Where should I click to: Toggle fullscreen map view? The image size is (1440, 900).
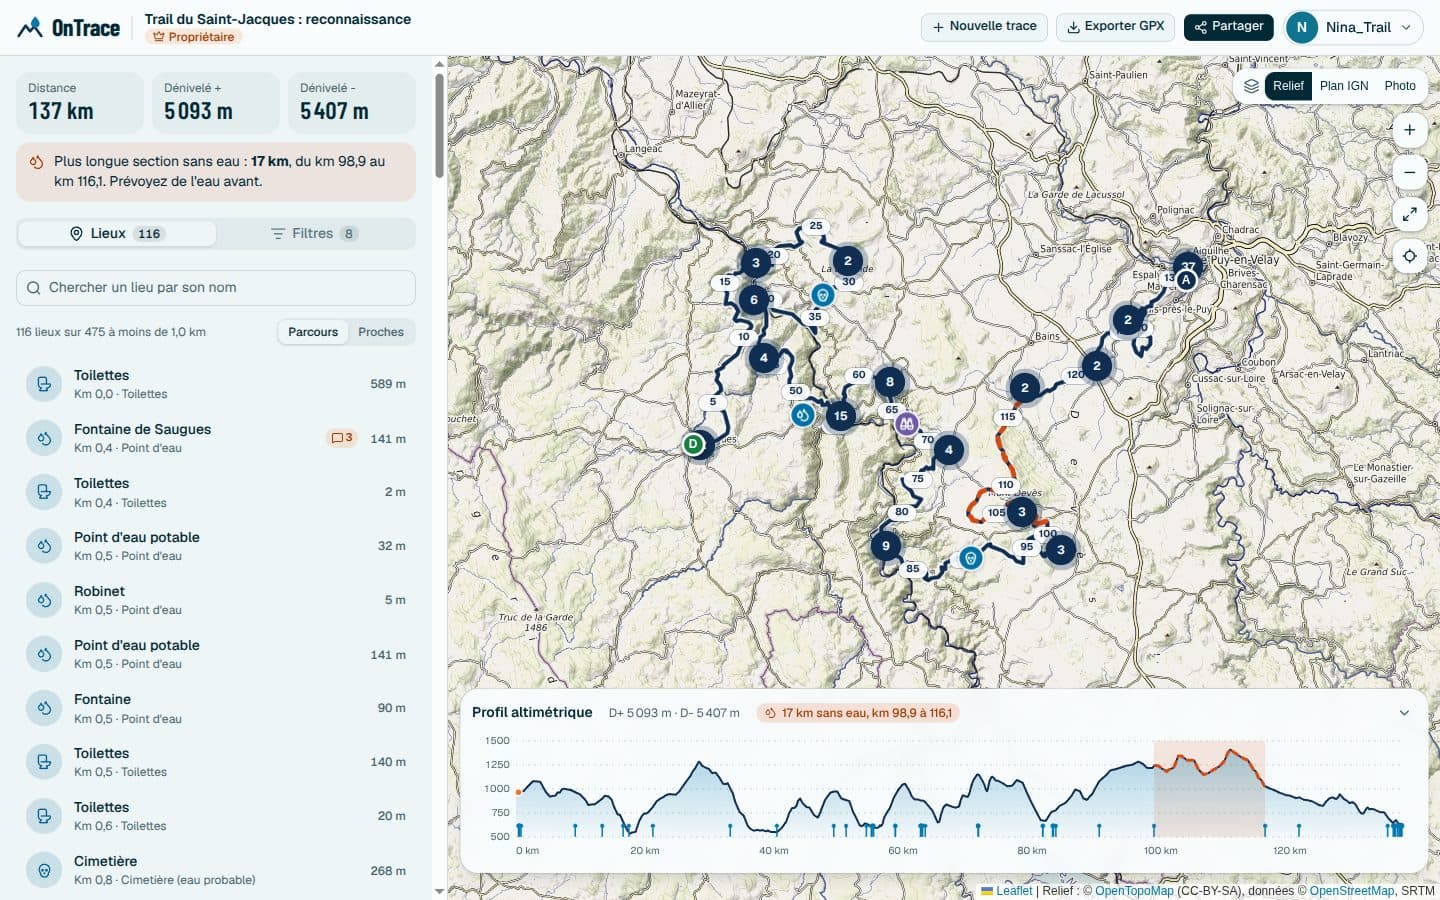pyautogui.click(x=1409, y=214)
